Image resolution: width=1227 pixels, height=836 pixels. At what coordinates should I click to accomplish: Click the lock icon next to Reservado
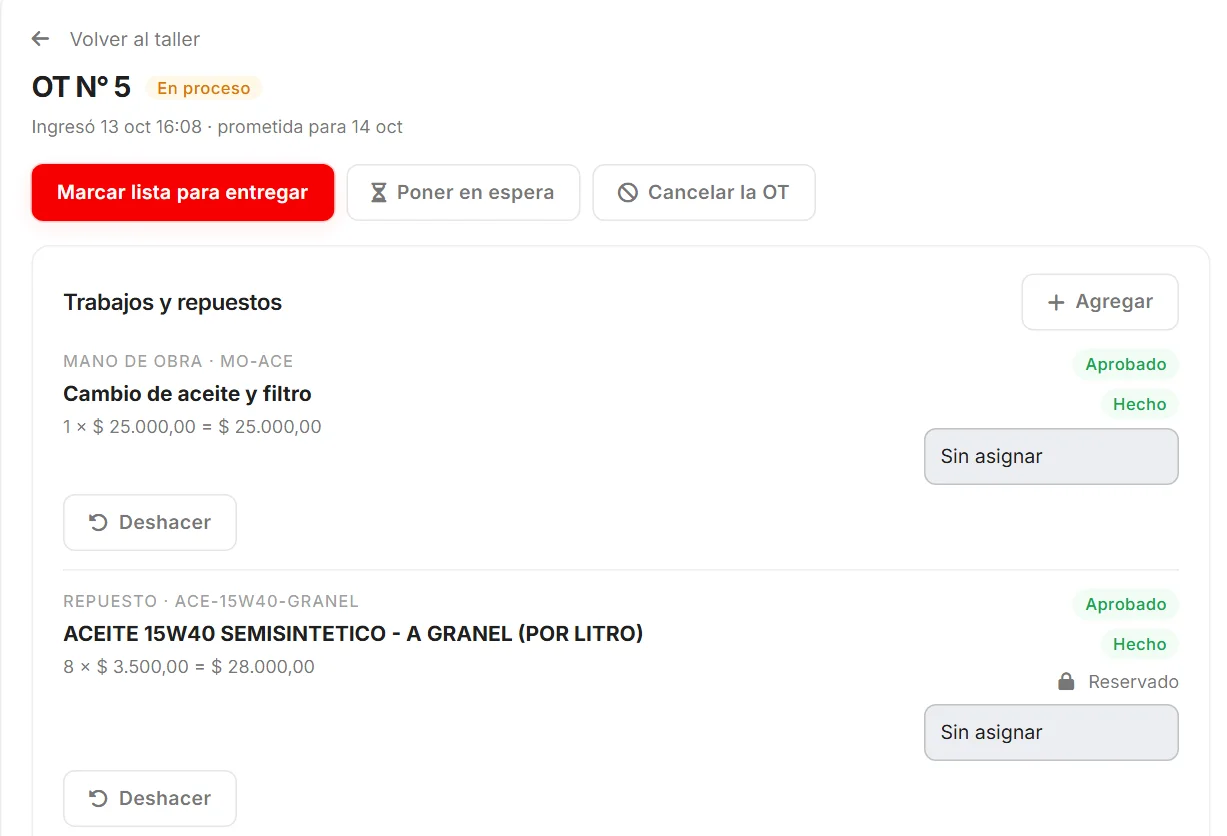[x=1067, y=682]
